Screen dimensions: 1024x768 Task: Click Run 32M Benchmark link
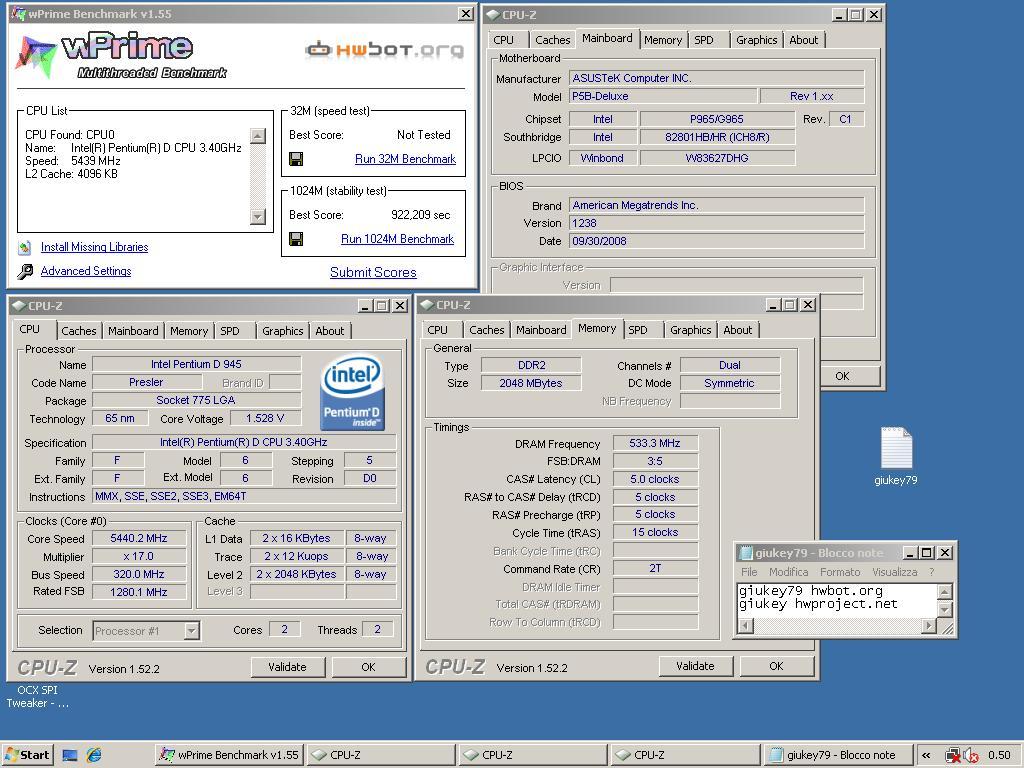click(406, 159)
